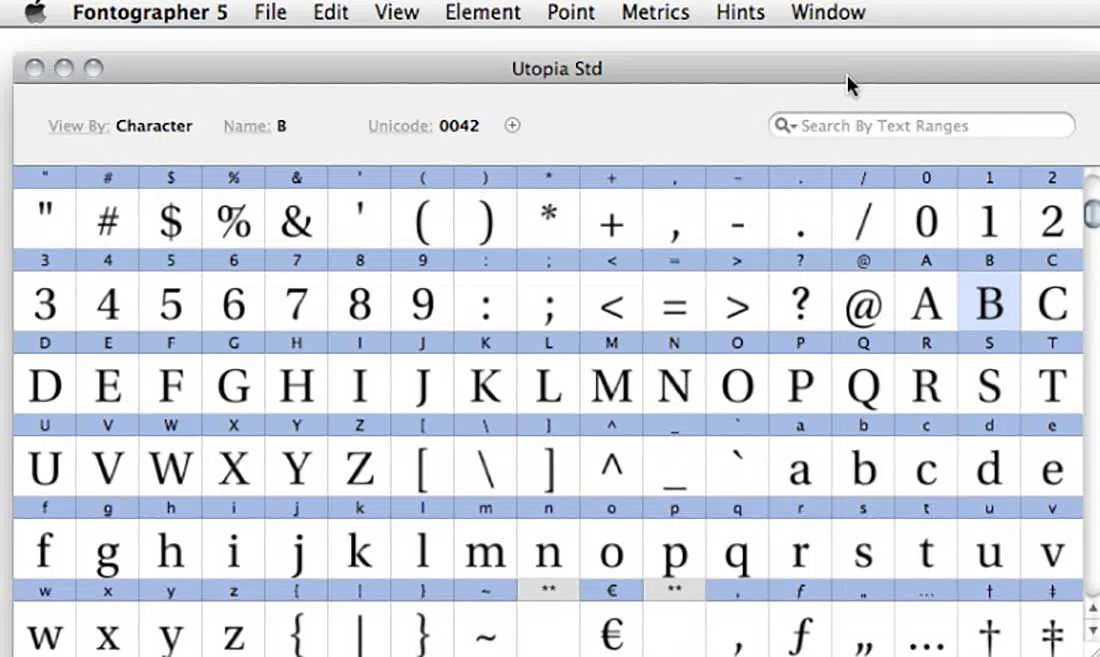This screenshot has height=657, width=1100.
Task: Open the Apple menu
Action: [35, 13]
